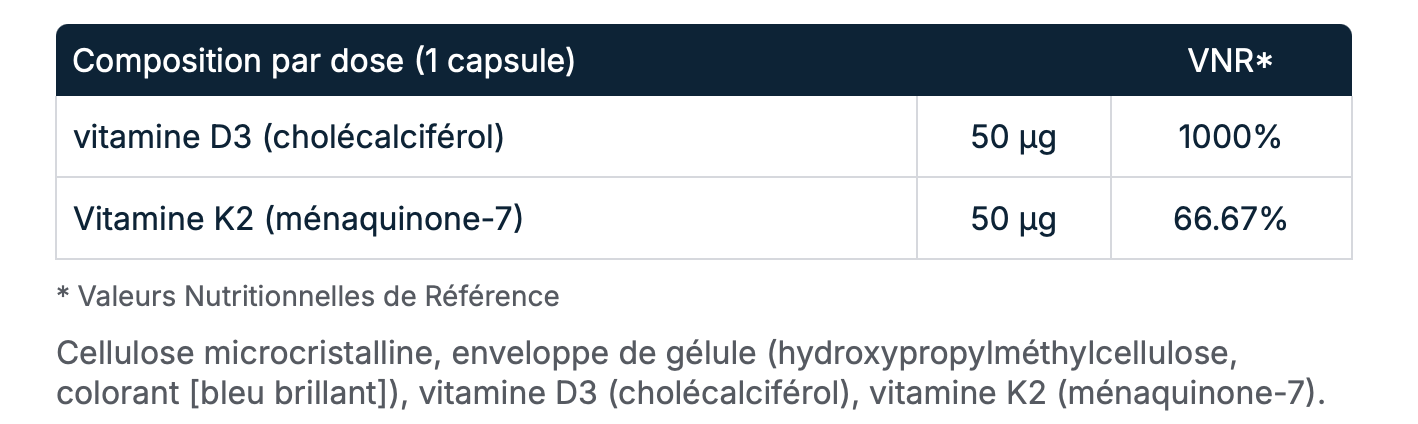Click the 50 µg value for Vitamine K2
1418x424 pixels.
click(1013, 219)
